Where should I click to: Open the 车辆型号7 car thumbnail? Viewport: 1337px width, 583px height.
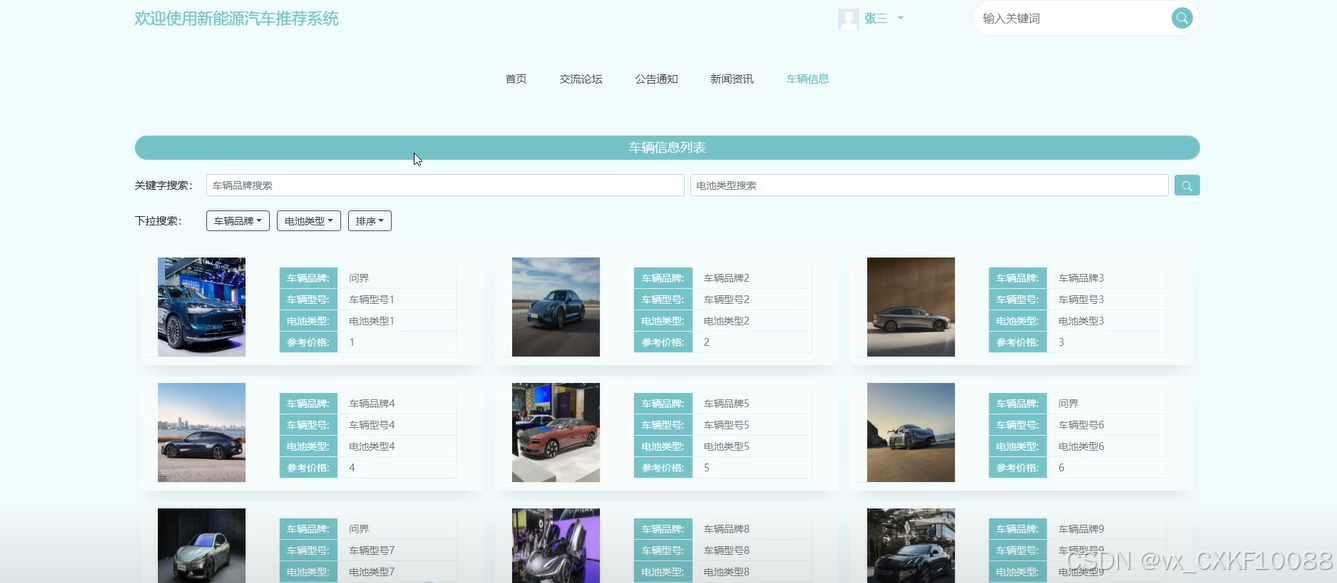(x=201, y=545)
